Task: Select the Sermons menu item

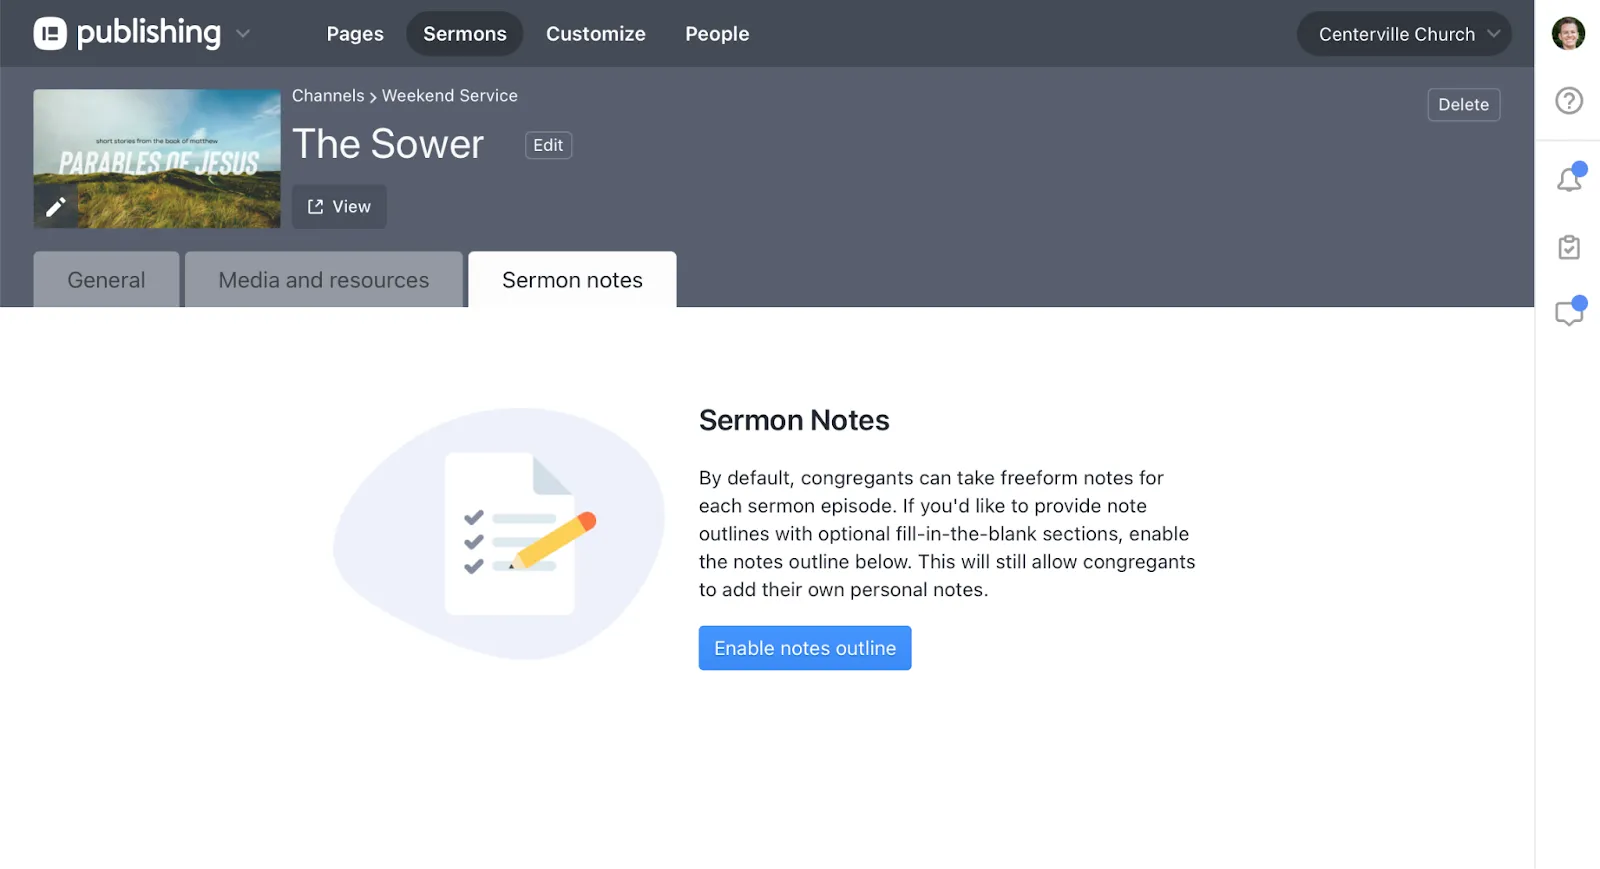Action: click(465, 34)
